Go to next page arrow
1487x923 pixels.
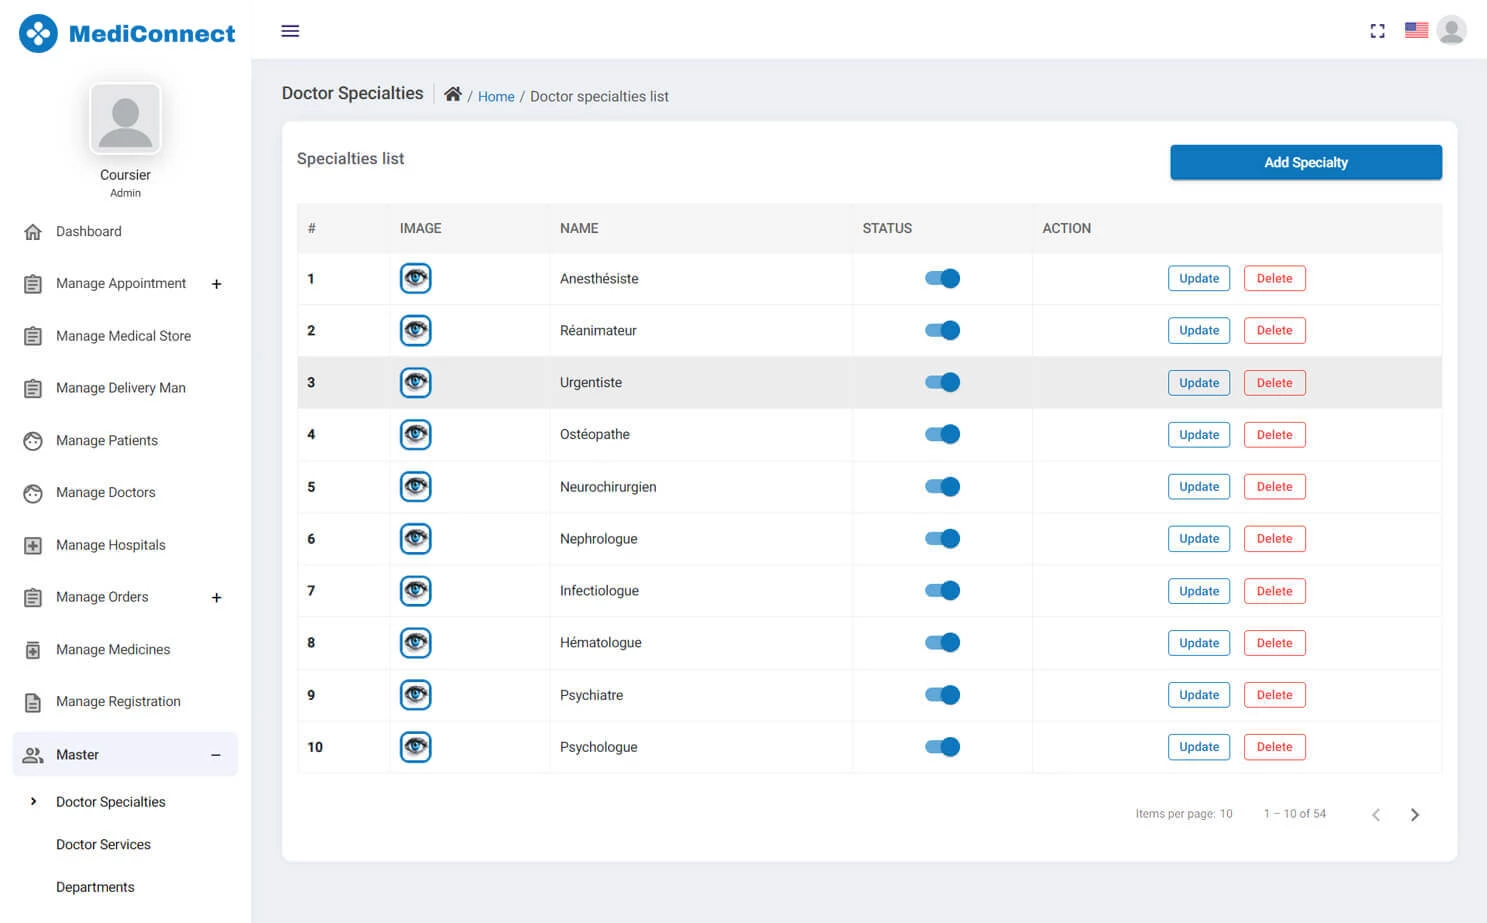click(1414, 814)
